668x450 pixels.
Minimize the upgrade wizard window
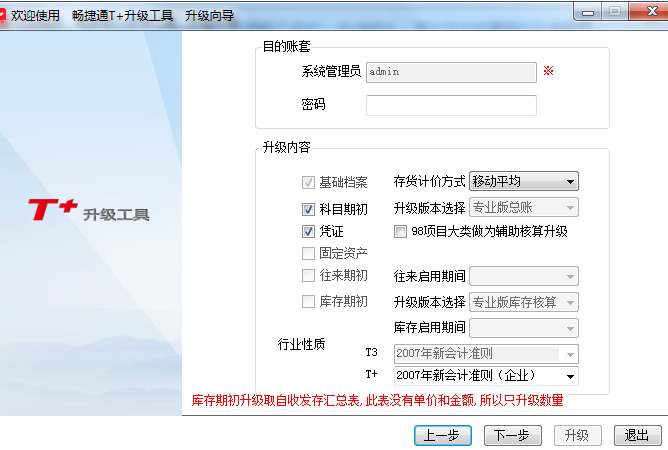coord(588,12)
